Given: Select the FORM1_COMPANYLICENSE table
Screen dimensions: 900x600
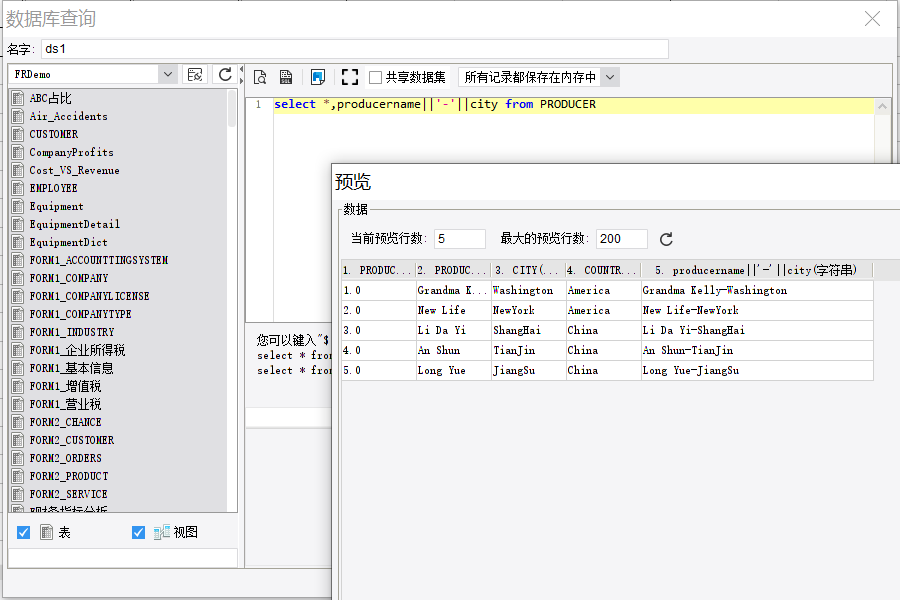Looking at the screenshot, I should click(90, 296).
